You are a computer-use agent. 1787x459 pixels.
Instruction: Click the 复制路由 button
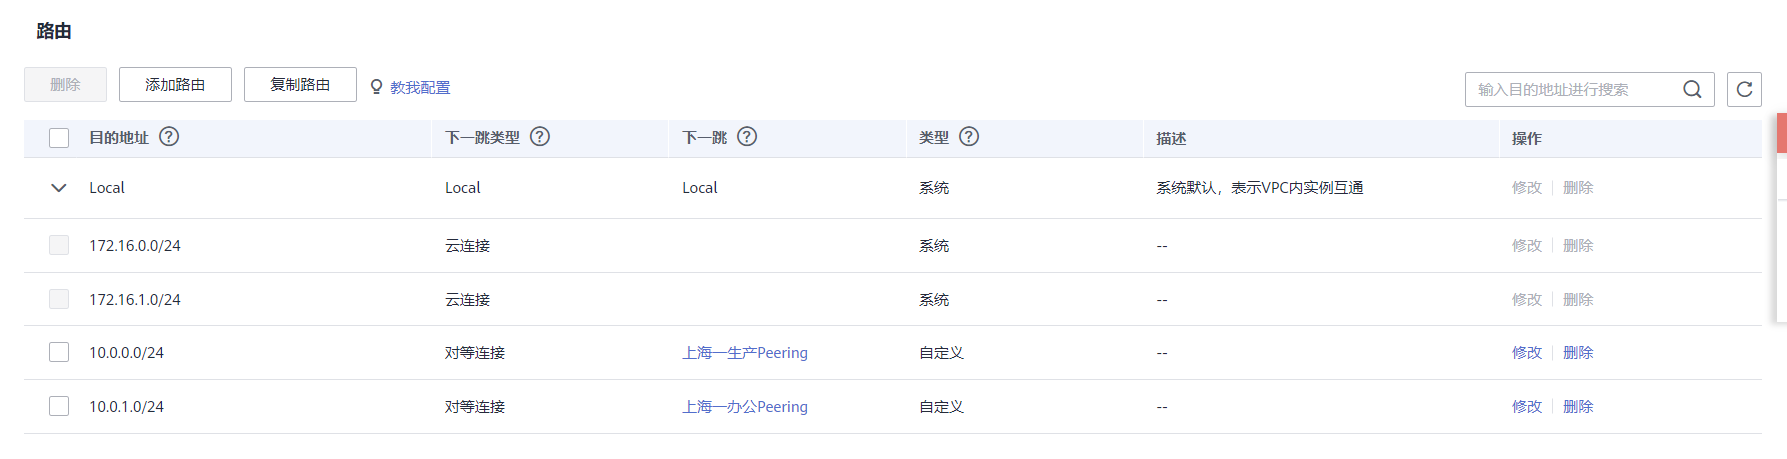(300, 85)
